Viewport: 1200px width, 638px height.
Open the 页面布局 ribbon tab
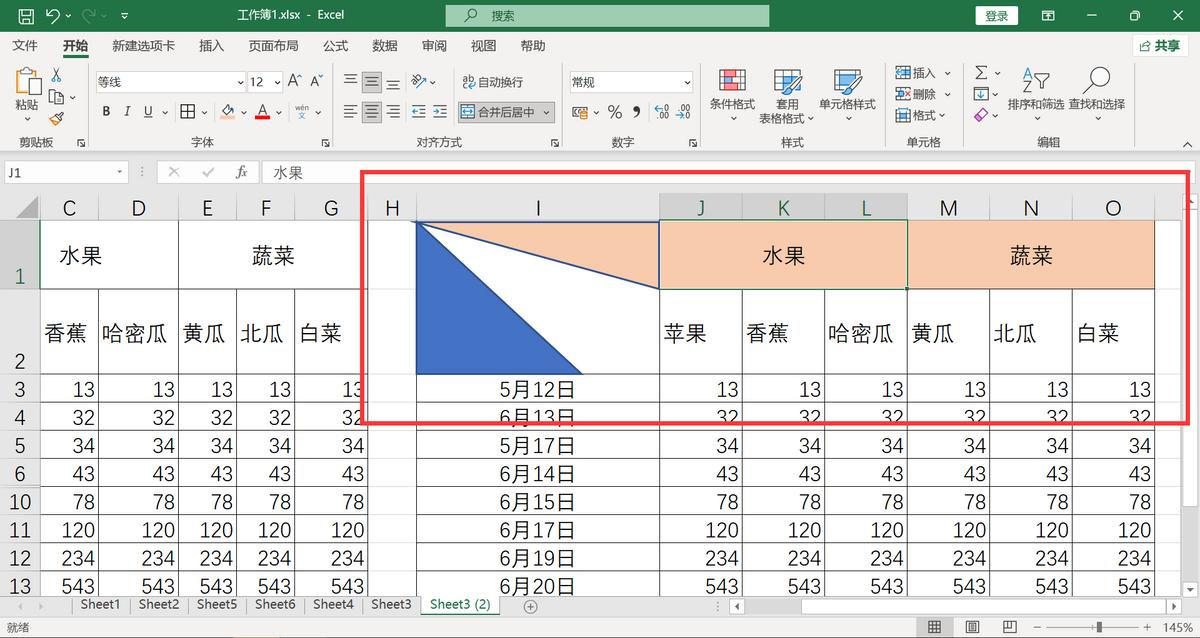tap(274, 45)
